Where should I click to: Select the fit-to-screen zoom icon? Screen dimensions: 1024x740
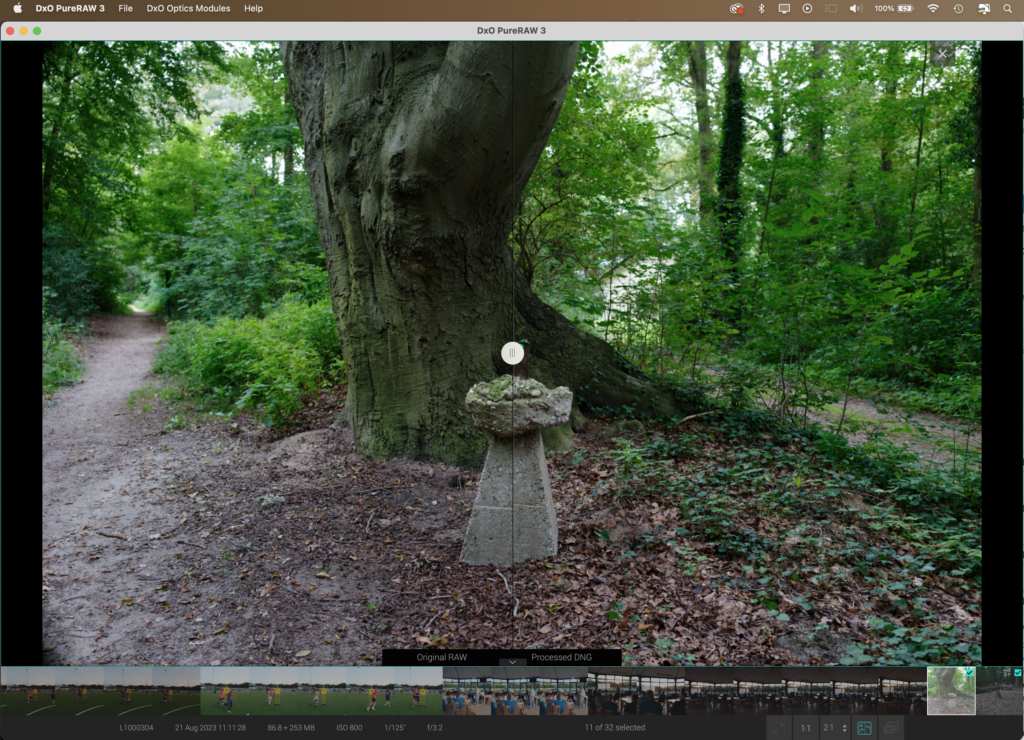pyautogui.click(x=778, y=728)
